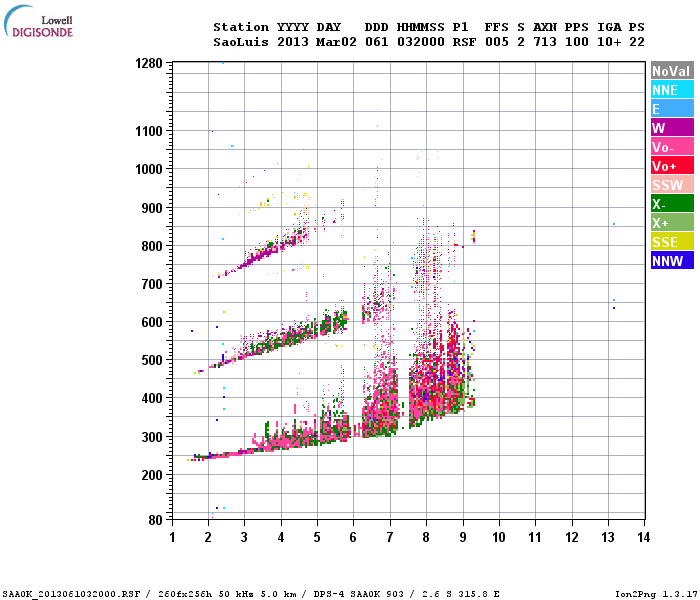Click the 5 MHz frequency axis label
Screen dimensions: 700x600
pos(317,537)
